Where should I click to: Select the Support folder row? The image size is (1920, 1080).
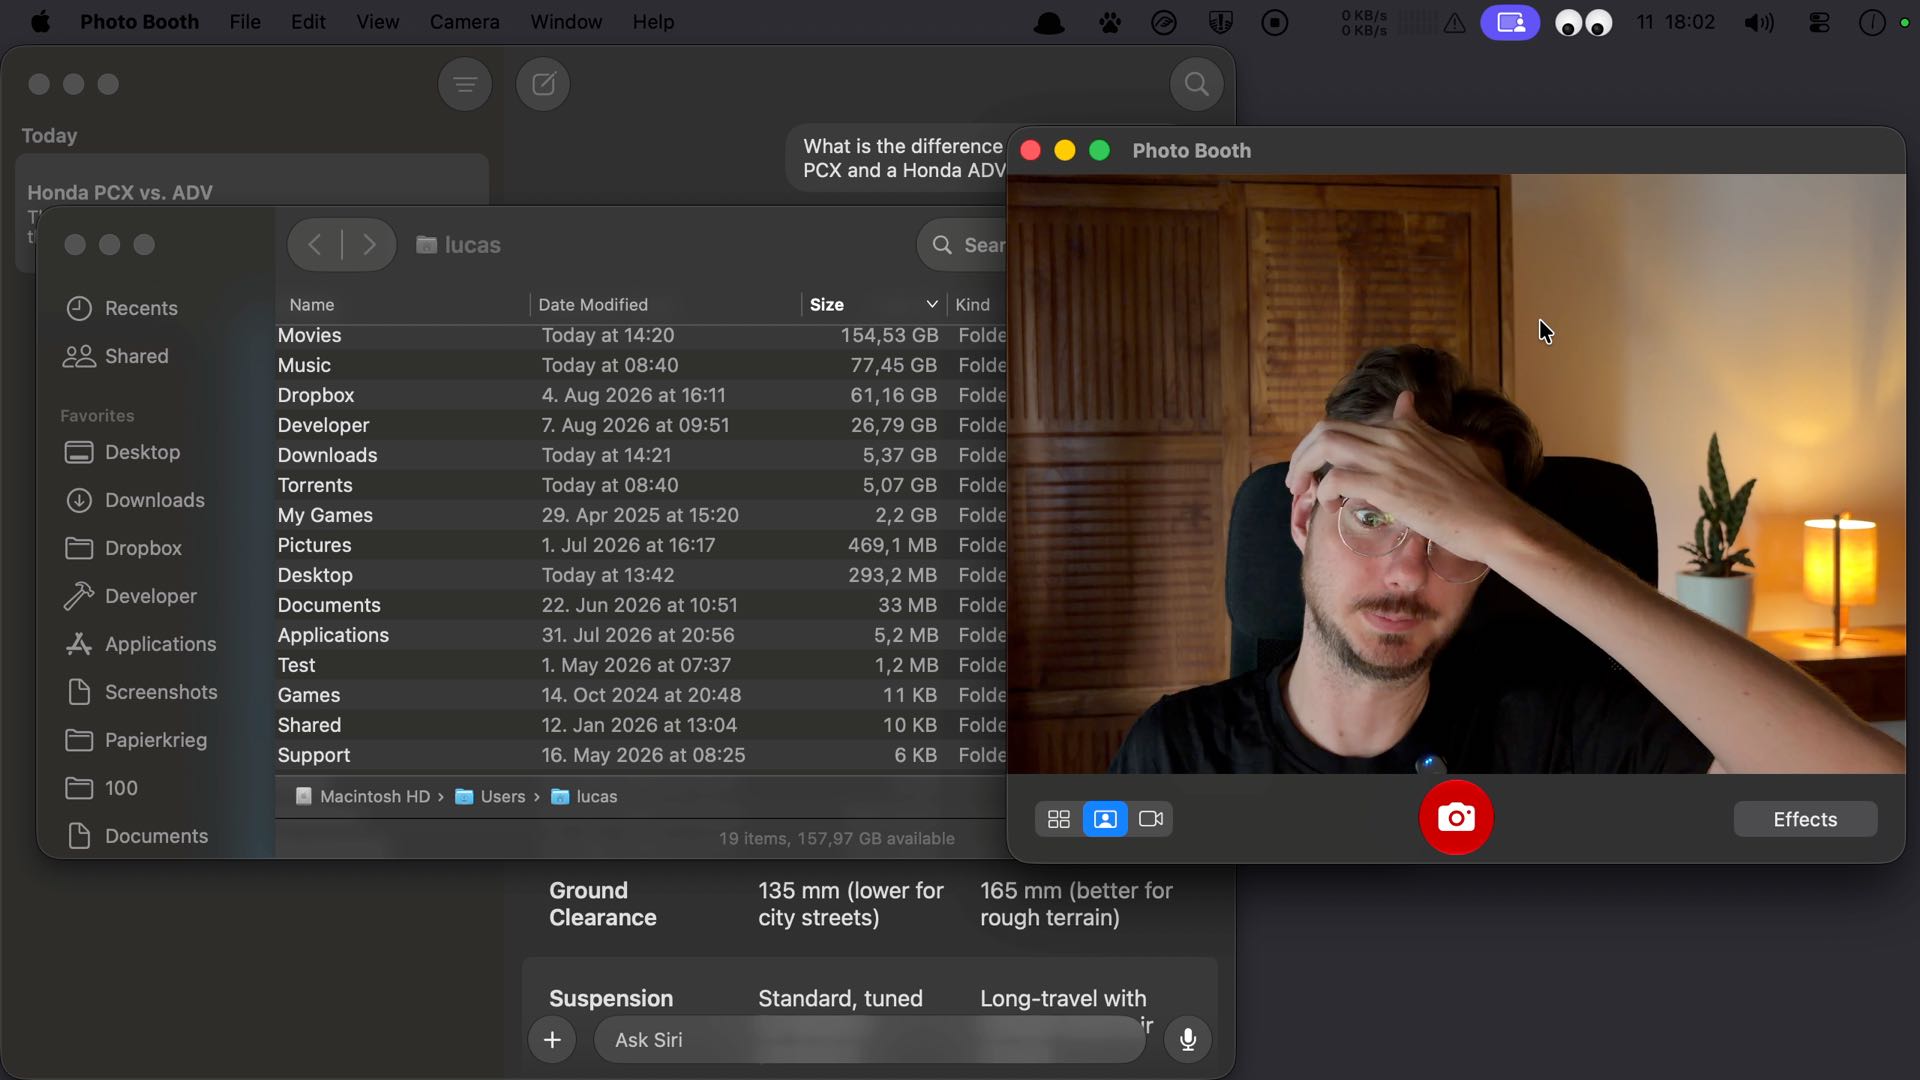point(641,755)
